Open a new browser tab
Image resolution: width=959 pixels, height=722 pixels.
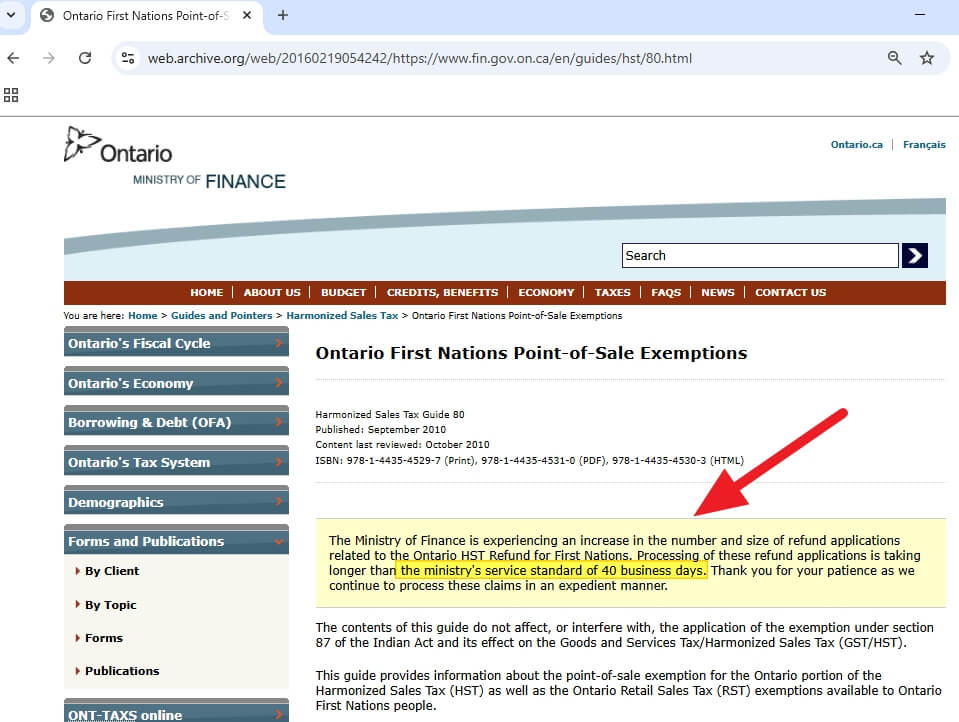pyautogui.click(x=283, y=15)
